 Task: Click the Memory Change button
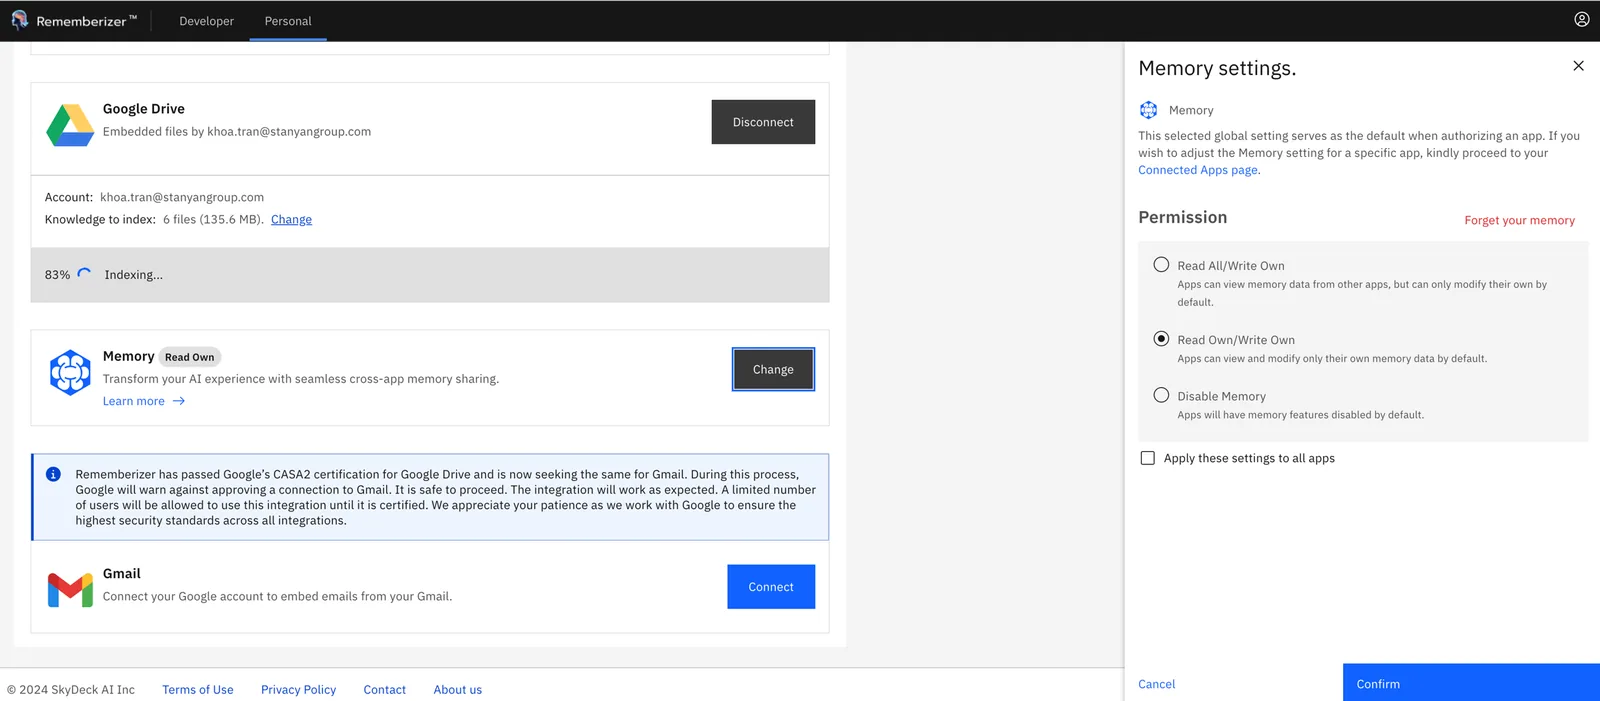pos(773,369)
